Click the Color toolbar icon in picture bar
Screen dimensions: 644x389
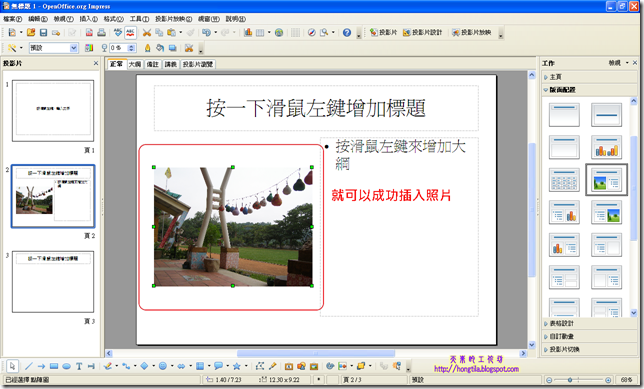pyautogui.click(x=89, y=48)
